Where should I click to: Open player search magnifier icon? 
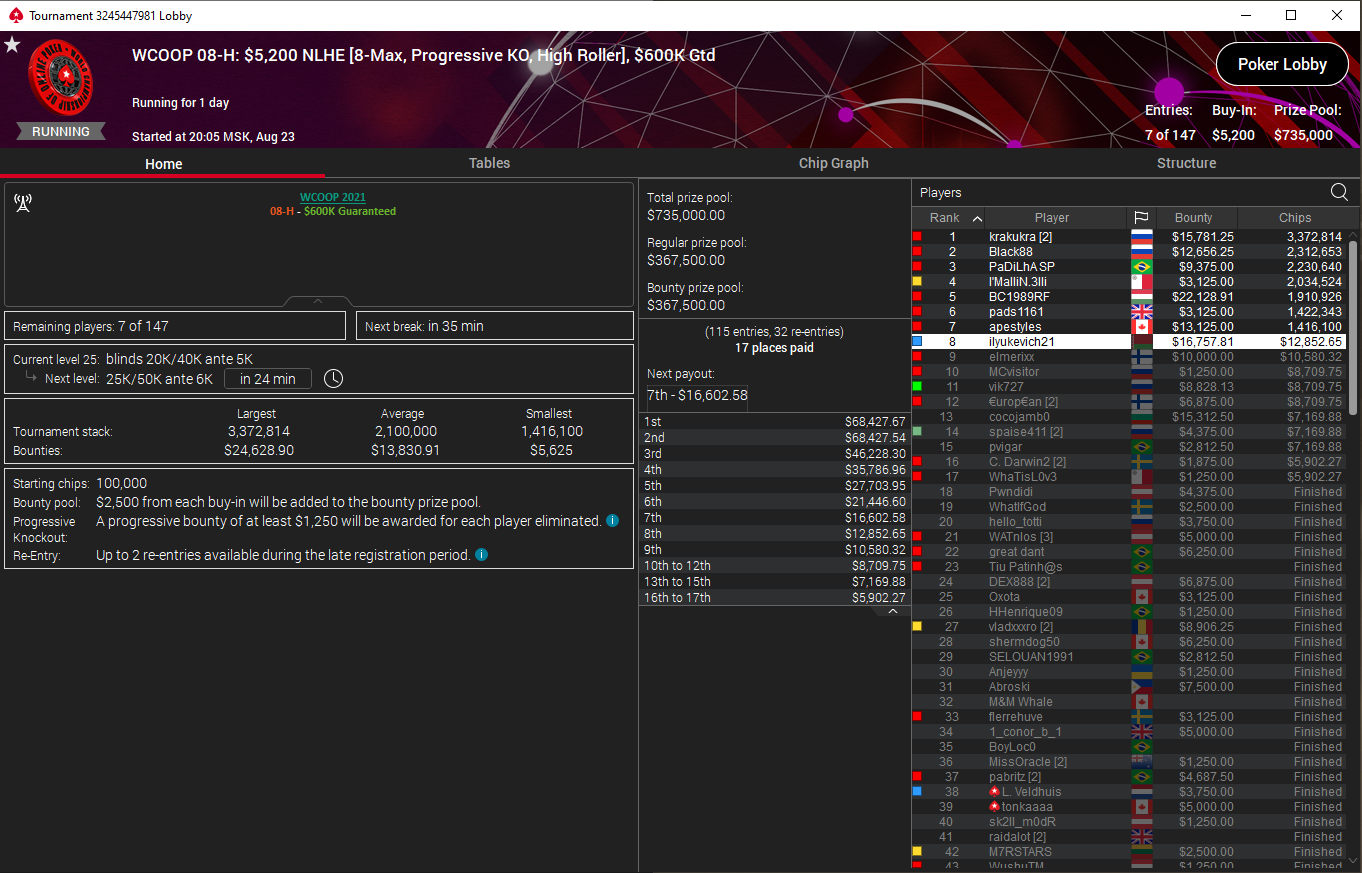click(x=1339, y=193)
